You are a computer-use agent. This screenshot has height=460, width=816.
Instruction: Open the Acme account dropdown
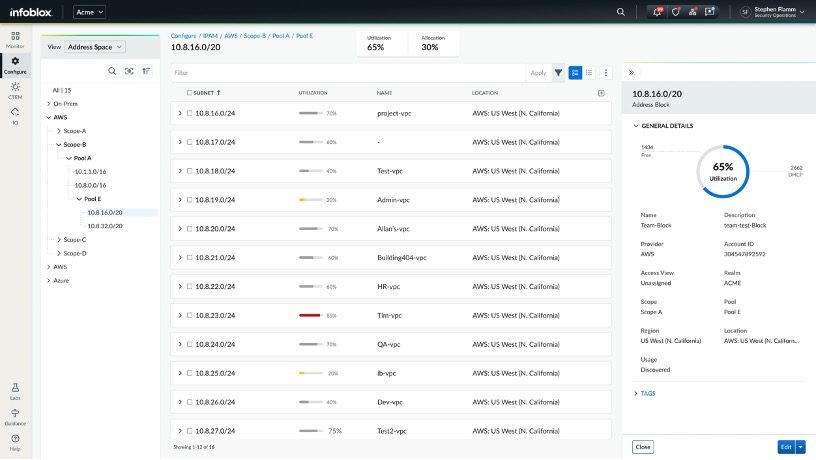[x=90, y=12]
